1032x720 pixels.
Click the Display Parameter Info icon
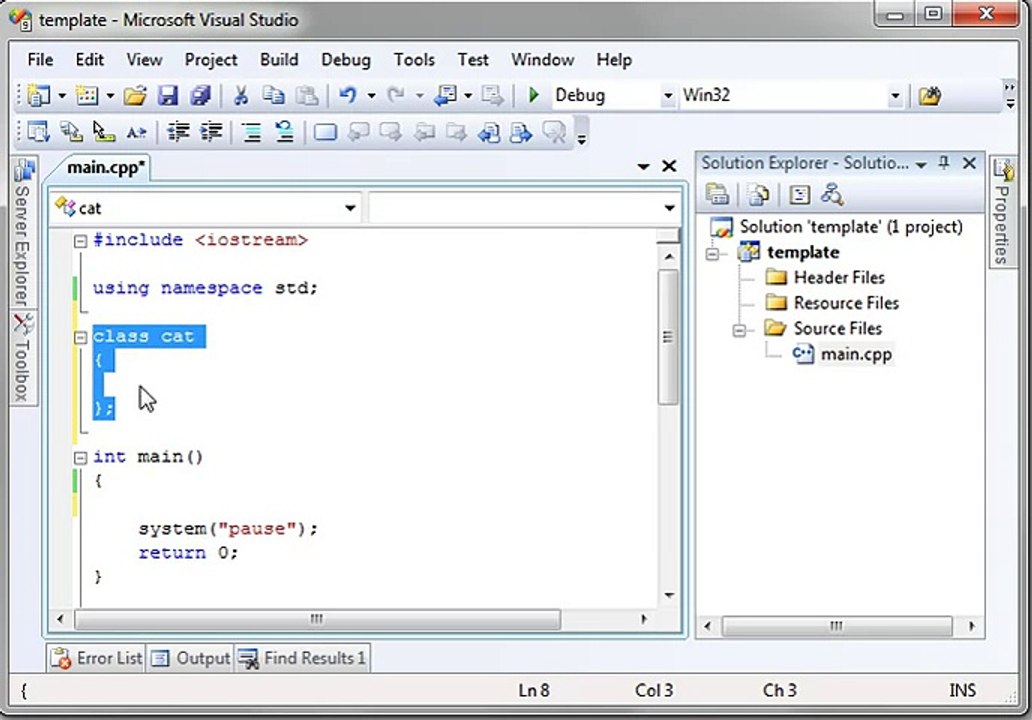[x=70, y=132]
